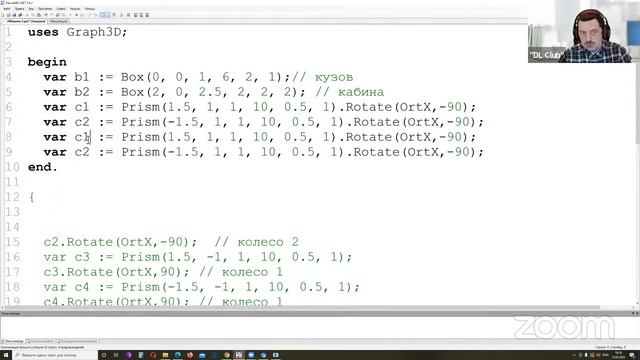640x360 pixels.
Task: Click 'var c4' on line 18
Action: [66, 287]
